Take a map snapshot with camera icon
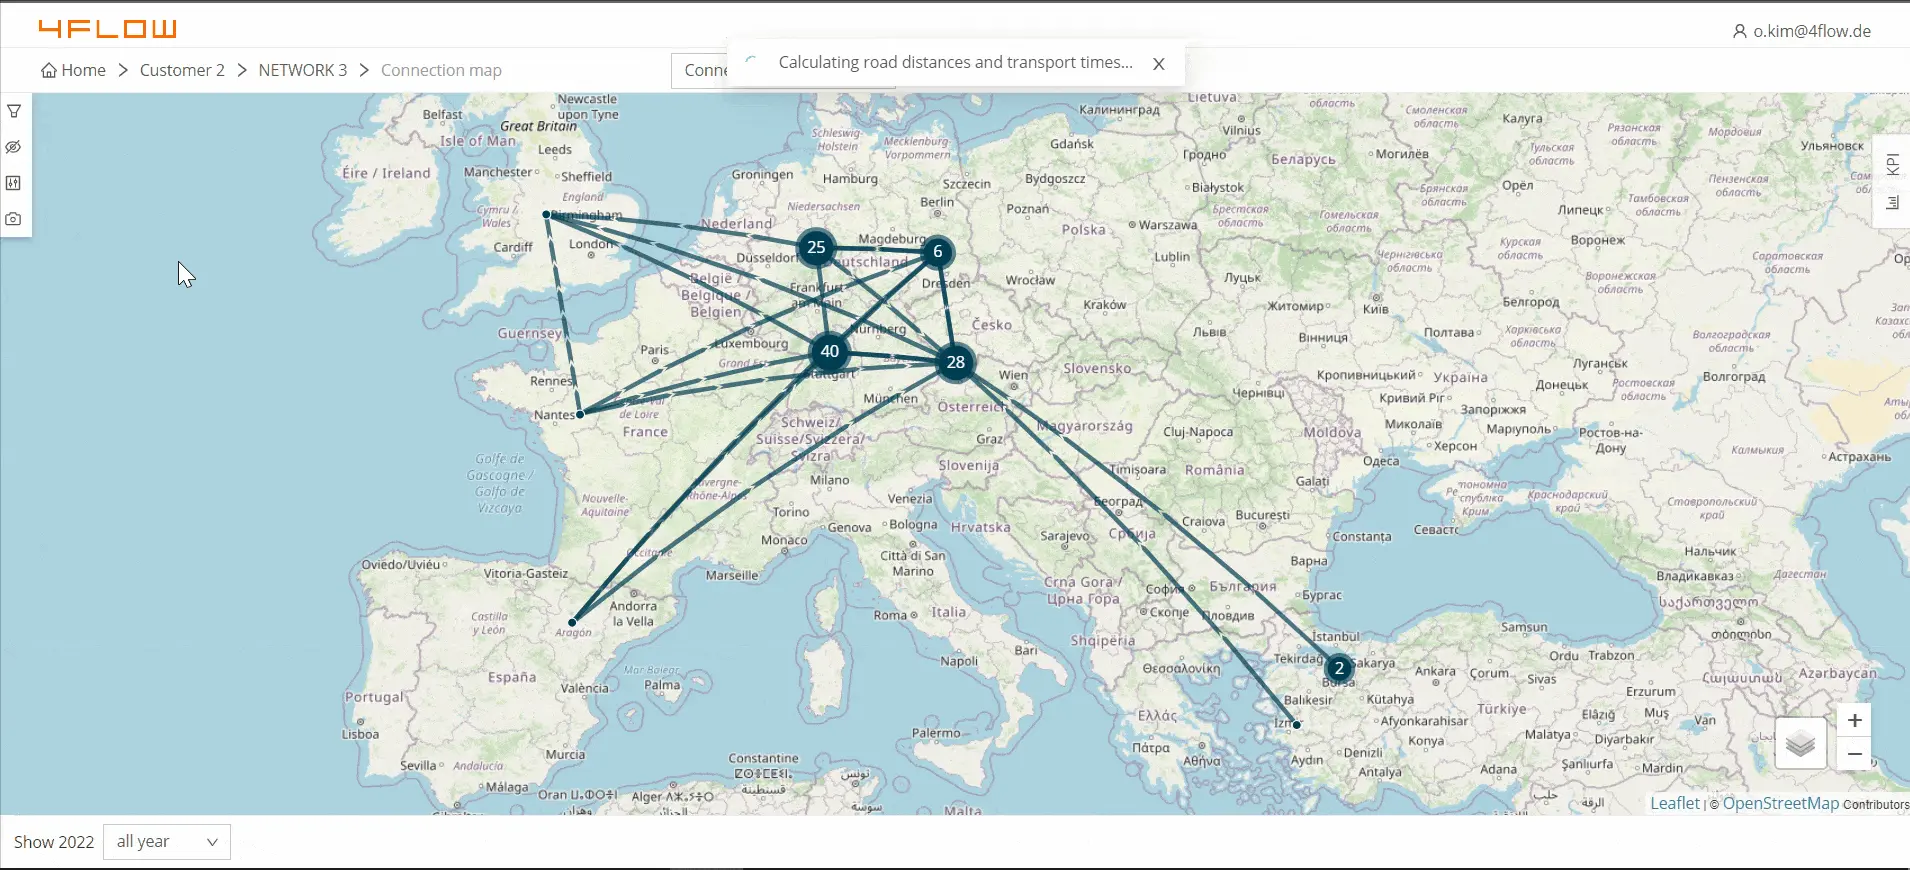1910x870 pixels. 14,219
